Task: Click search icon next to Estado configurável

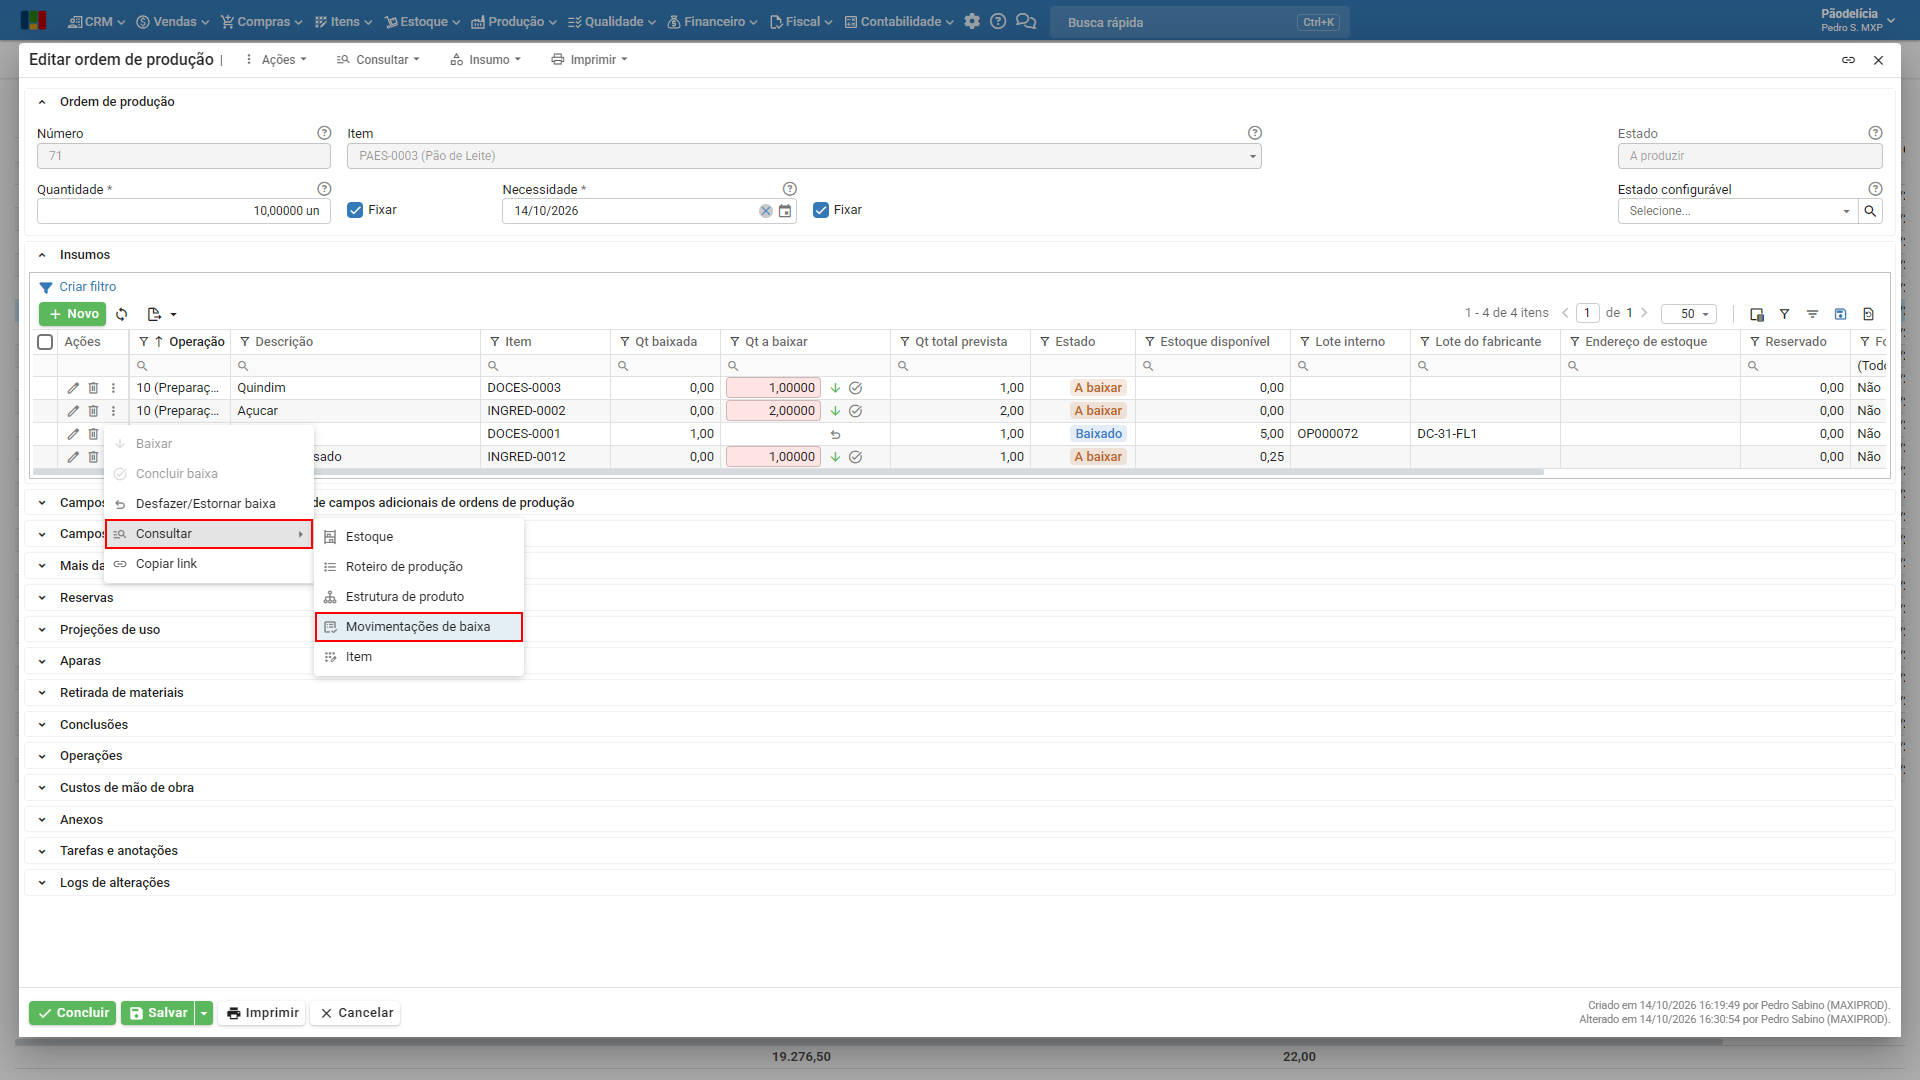Action: click(1870, 211)
